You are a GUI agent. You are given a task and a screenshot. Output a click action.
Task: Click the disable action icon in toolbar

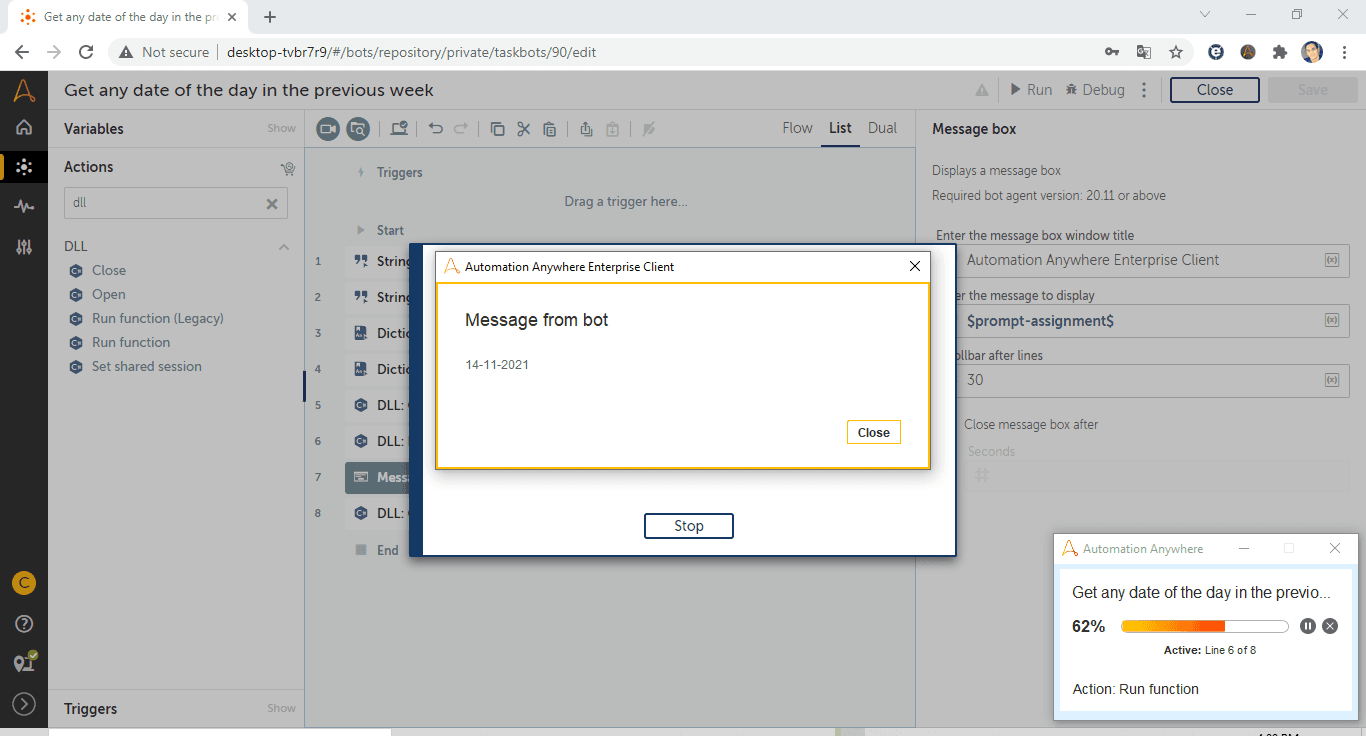[x=648, y=128]
